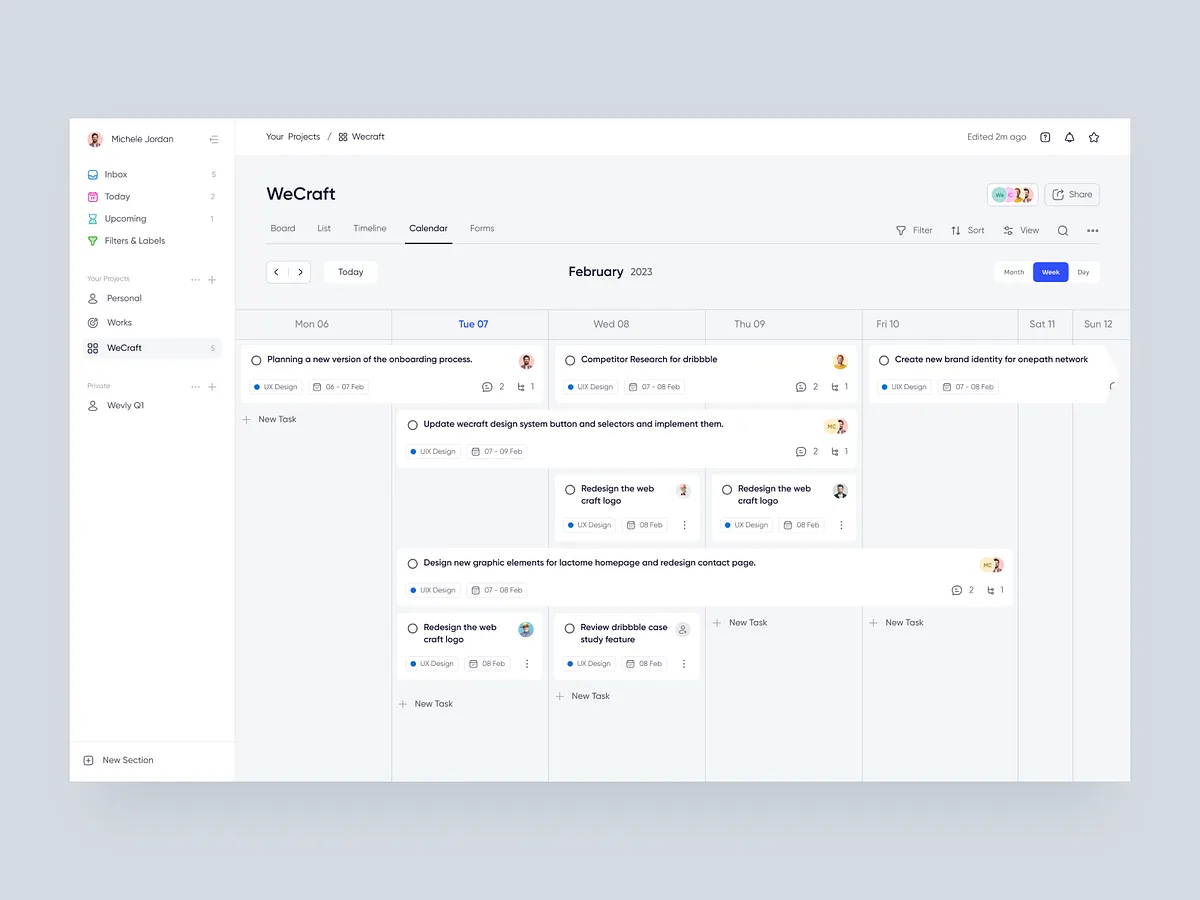
Task: Select the Today view icon
Action: point(92,196)
